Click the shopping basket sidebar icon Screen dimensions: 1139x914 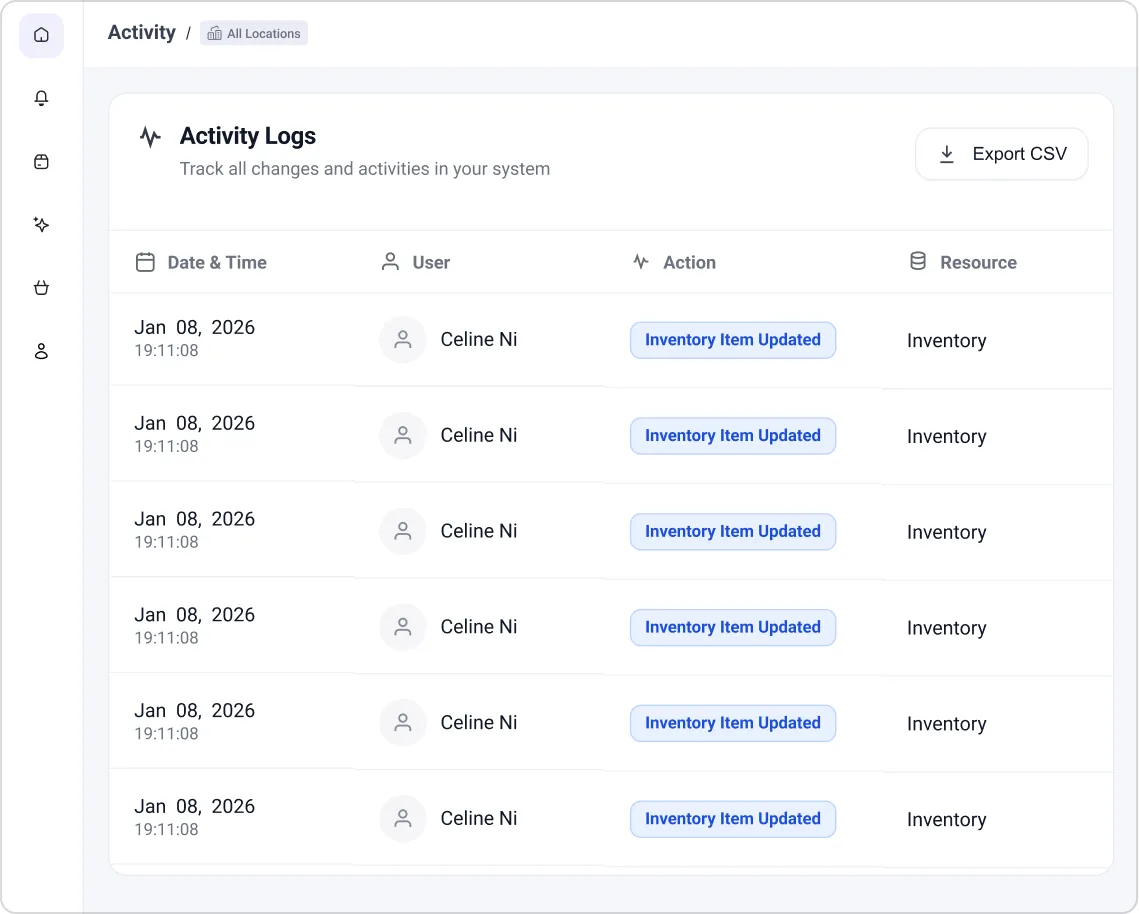pyautogui.click(x=41, y=289)
